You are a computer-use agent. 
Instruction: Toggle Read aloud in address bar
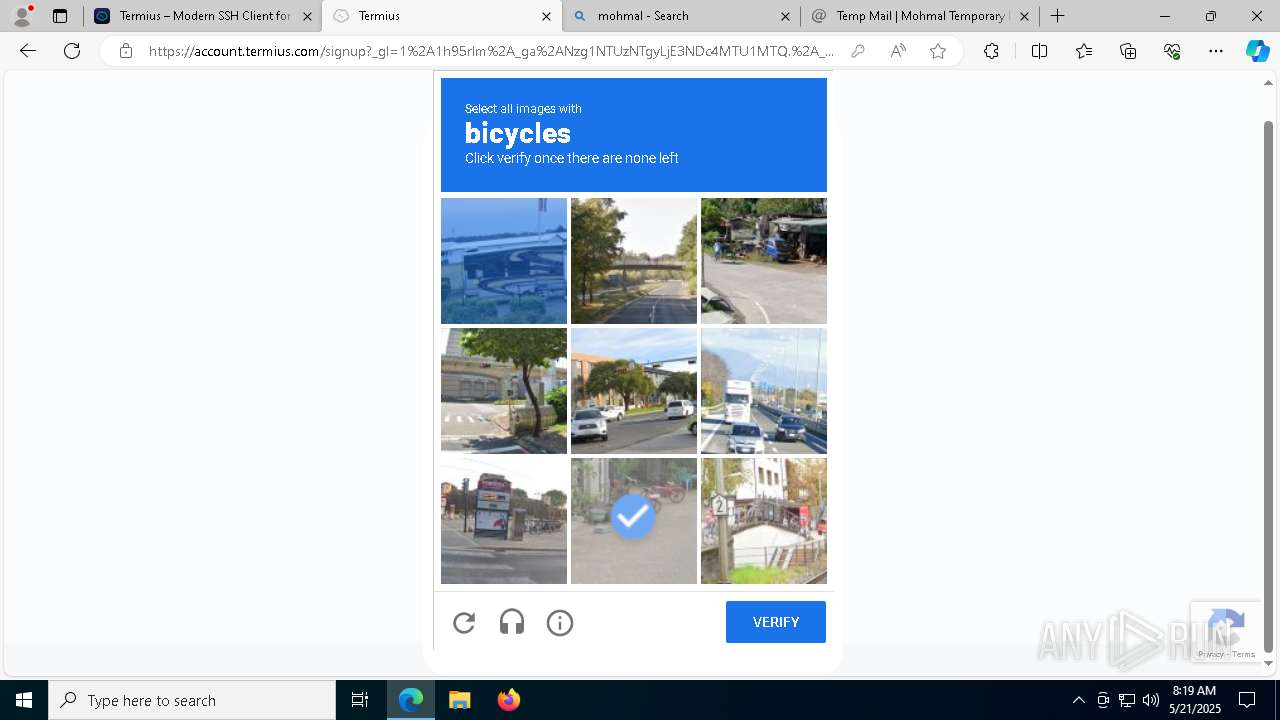click(x=898, y=51)
